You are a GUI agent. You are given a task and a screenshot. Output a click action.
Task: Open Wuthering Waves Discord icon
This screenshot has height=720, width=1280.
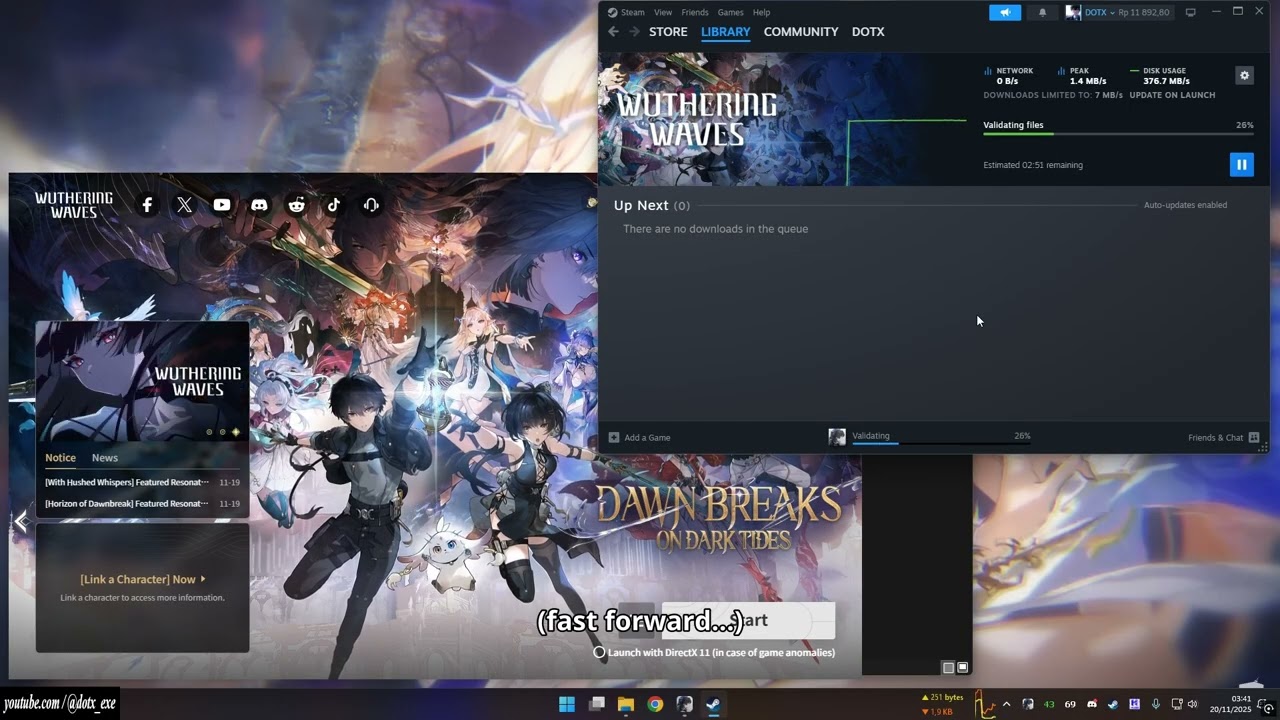pos(259,205)
